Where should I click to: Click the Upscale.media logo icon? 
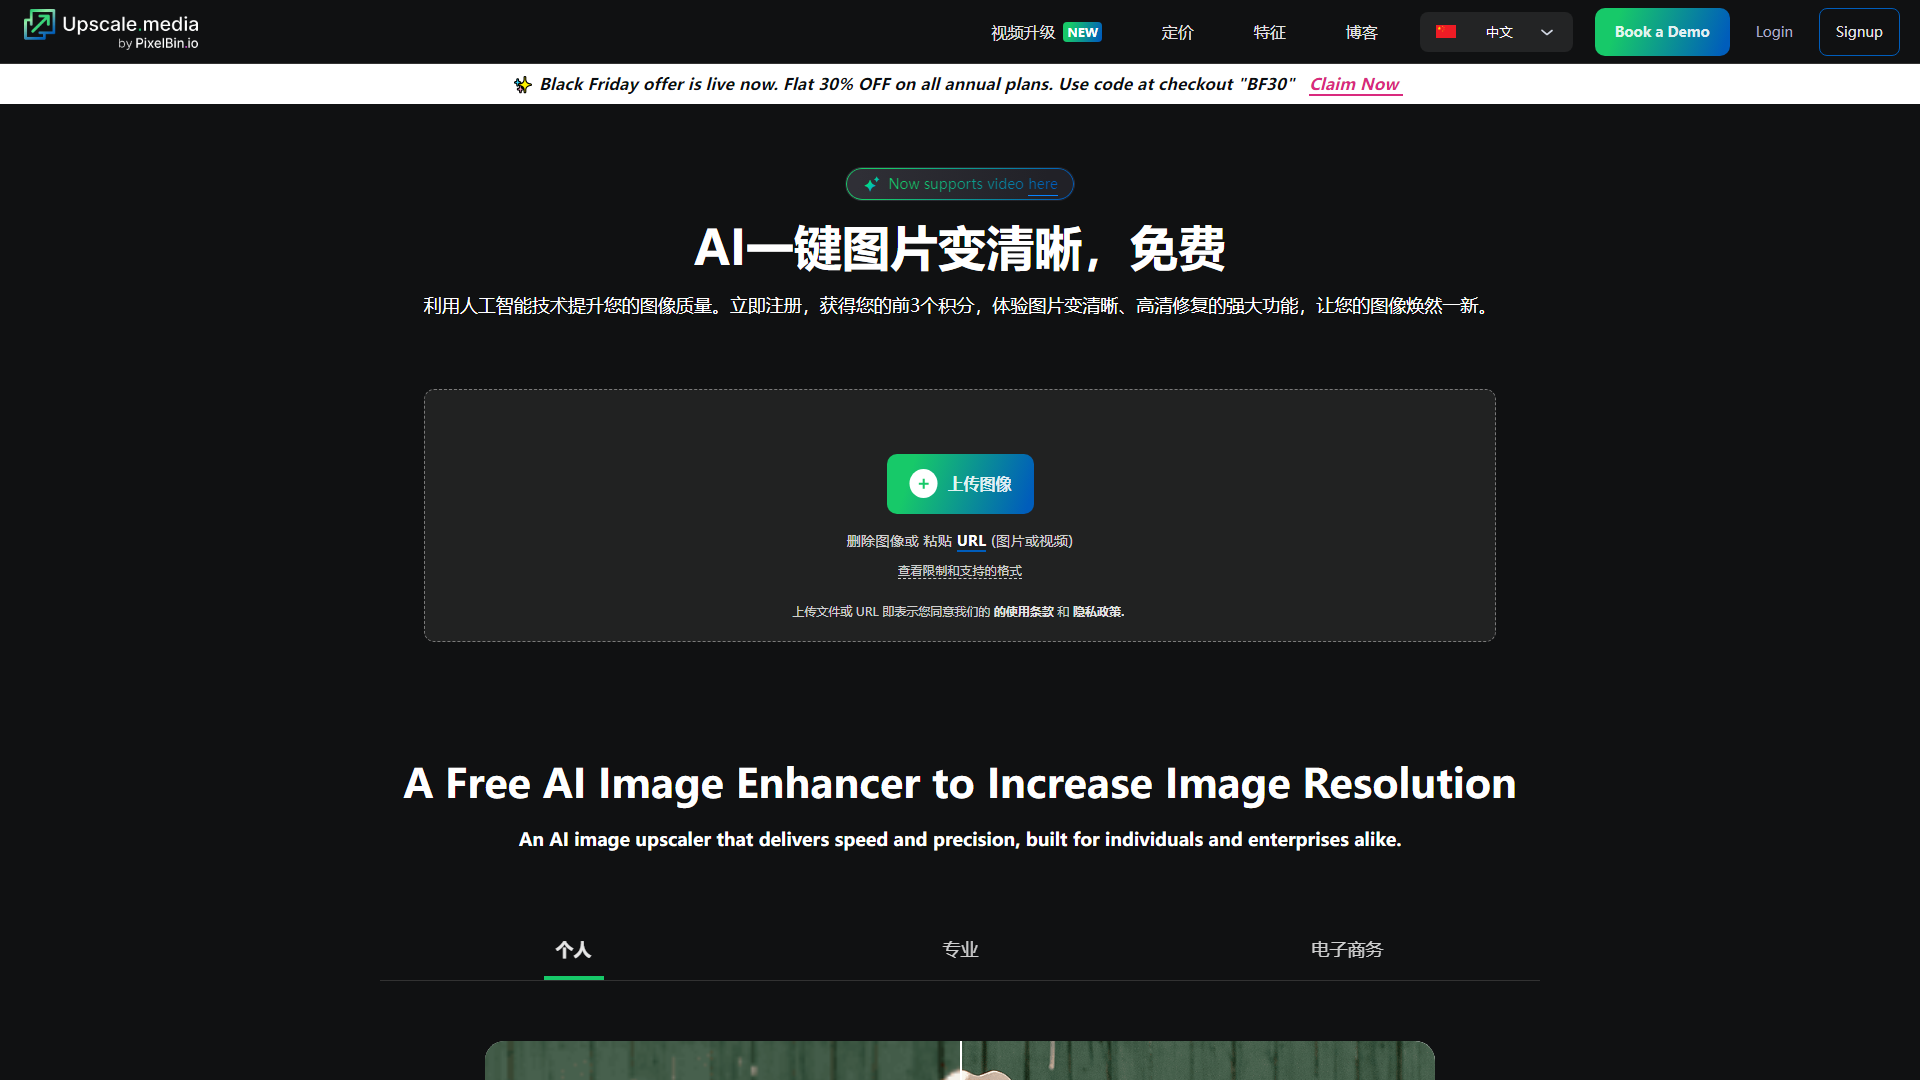(39, 25)
